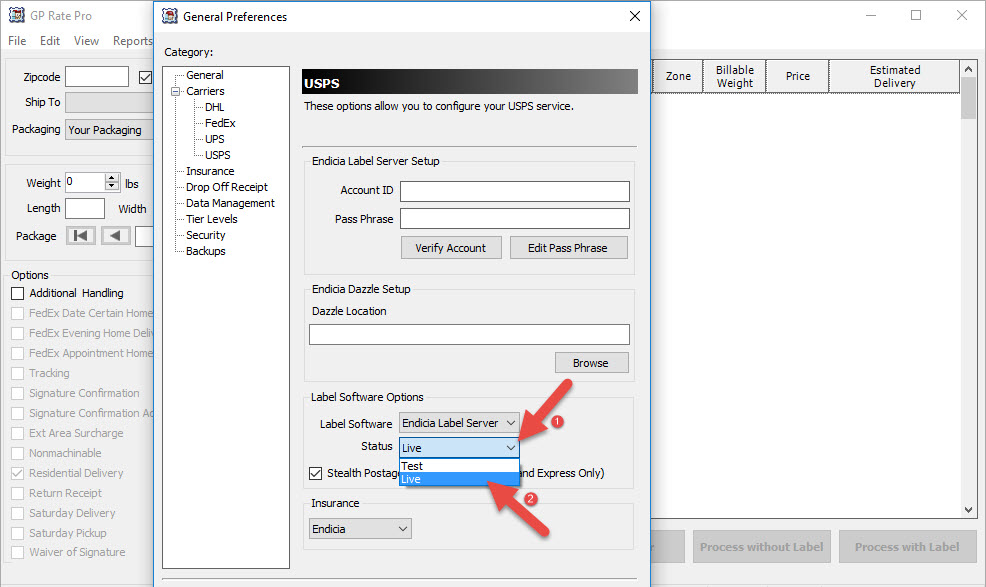Select Drop Off Receipt category
986x587 pixels.
click(x=227, y=187)
